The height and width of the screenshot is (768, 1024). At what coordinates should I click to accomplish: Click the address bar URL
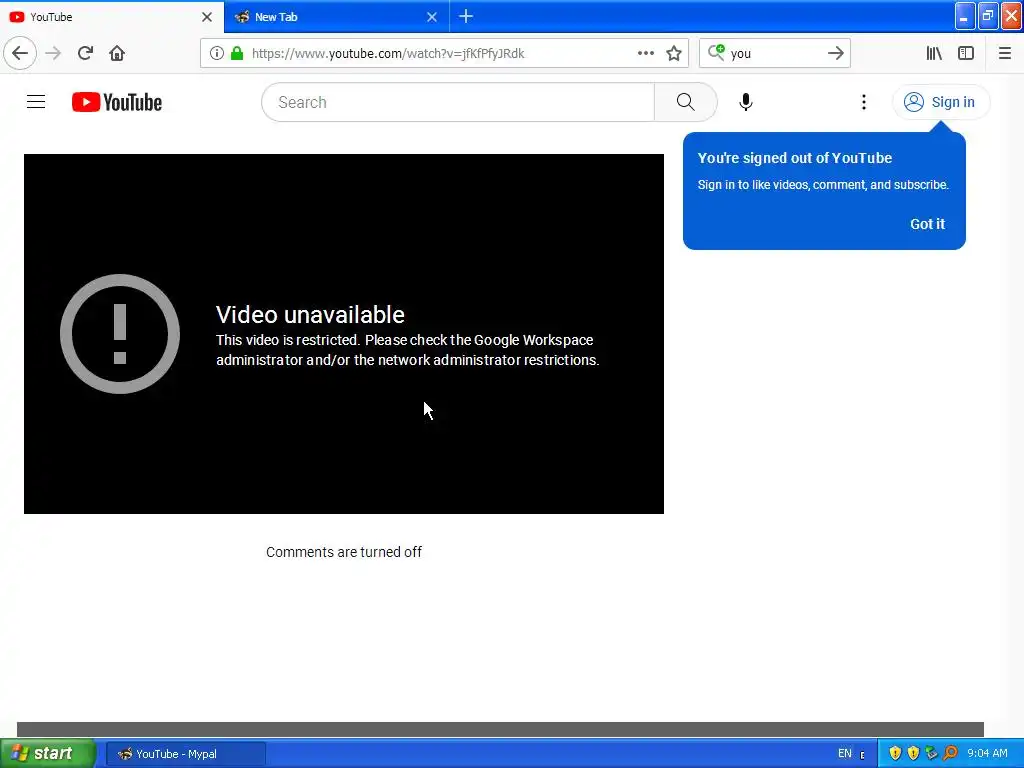tap(388, 54)
